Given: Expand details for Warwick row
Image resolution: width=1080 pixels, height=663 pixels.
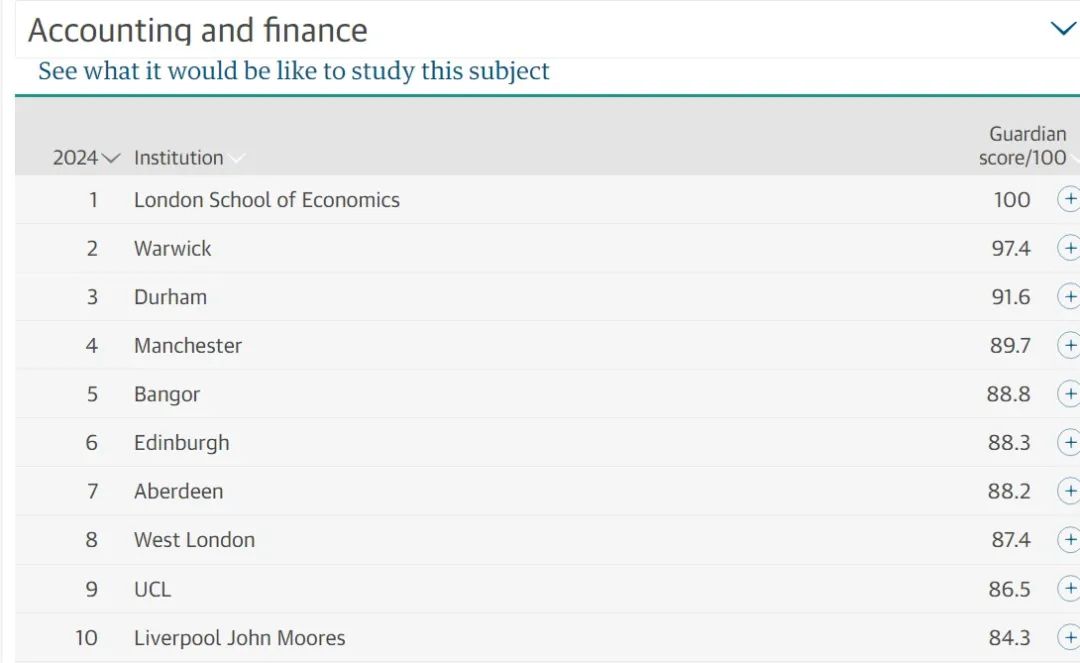Looking at the screenshot, I should 1069,248.
